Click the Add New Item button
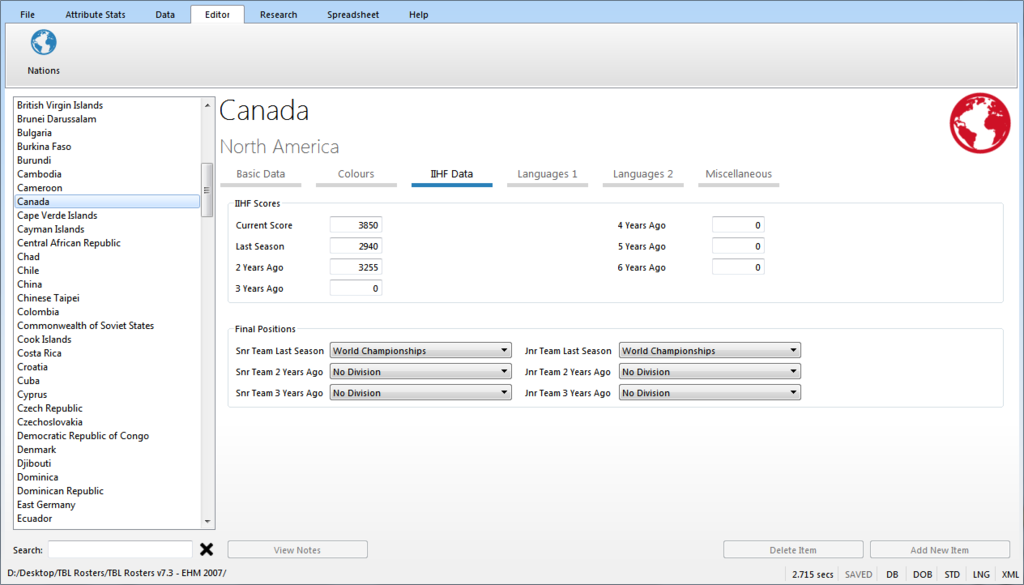This screenshot has height=585, width=1024. pos(940,550)
